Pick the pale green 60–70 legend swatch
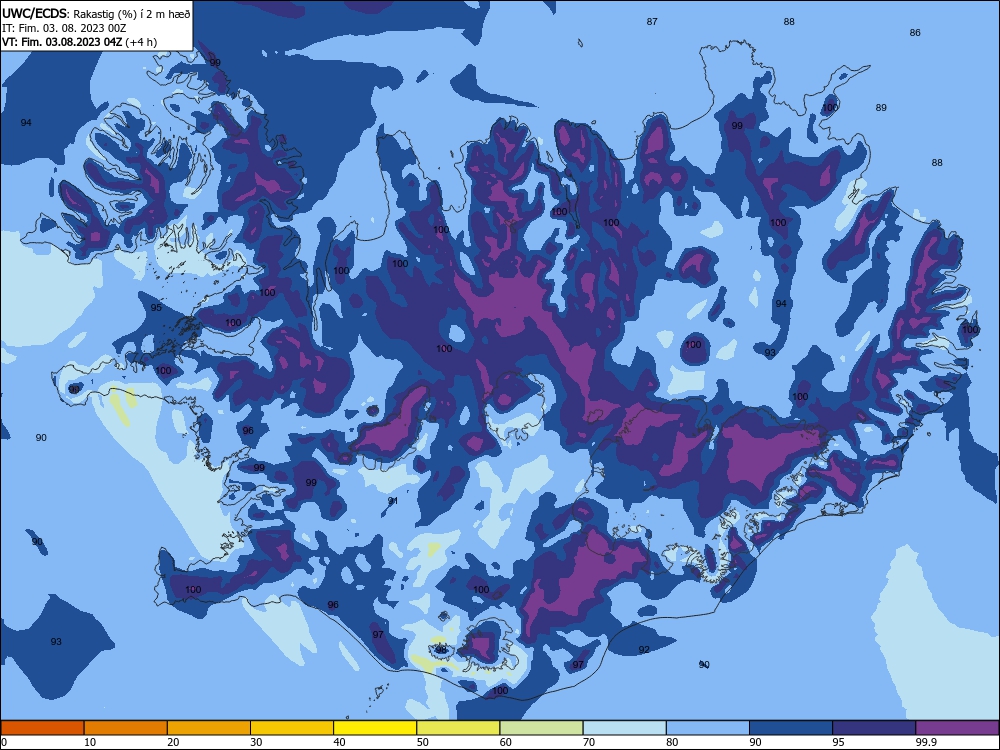 click(x=541, y=728)
